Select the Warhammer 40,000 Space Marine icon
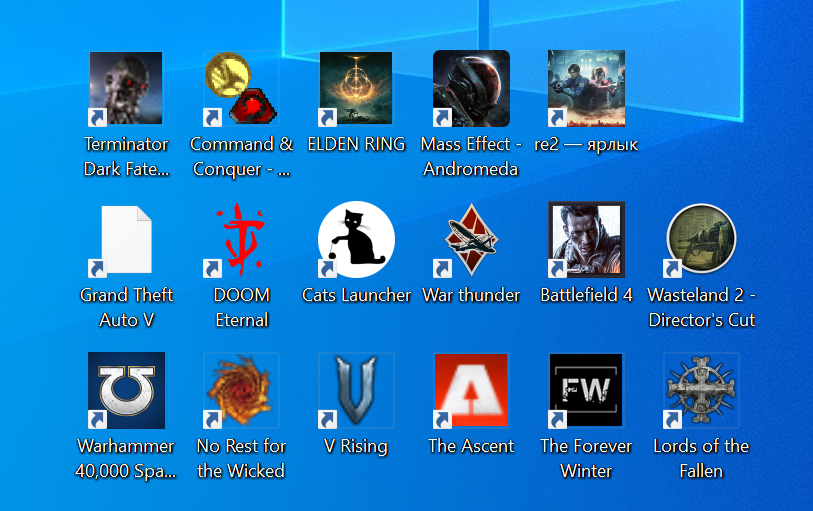813x511 pixels. pos(126,391)
